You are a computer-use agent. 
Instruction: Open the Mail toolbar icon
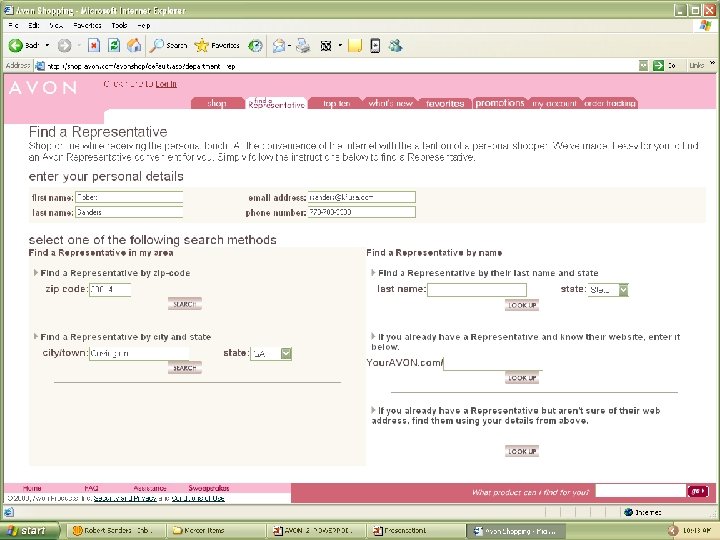tap(279, 45)
